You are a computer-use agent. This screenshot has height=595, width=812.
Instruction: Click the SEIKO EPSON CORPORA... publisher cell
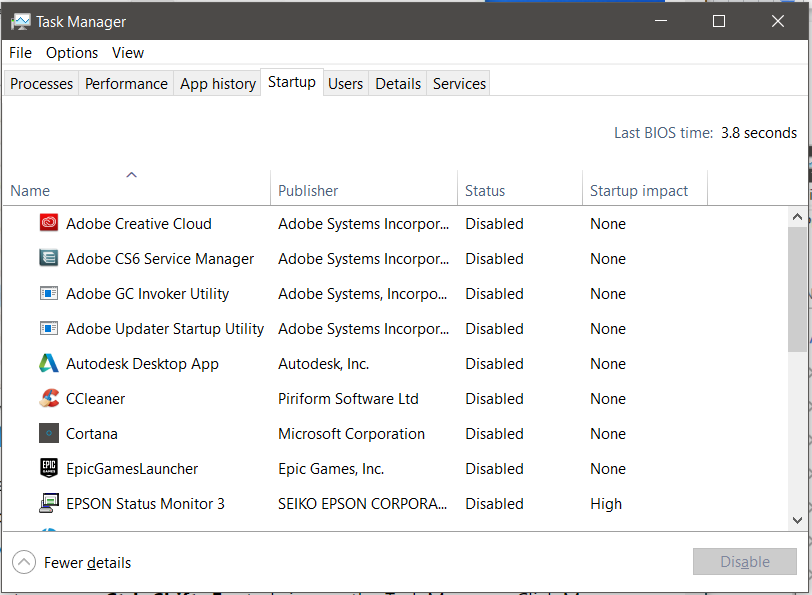[362, 504]
